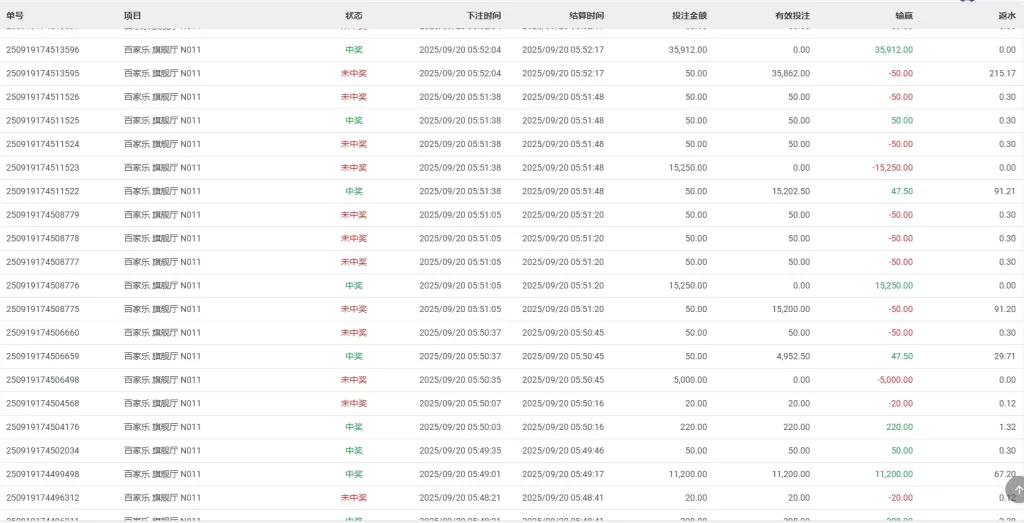Viewport: 1024px width, 523px height.
Task: Click the 单号 column header
Action: (x=15, y=16)
